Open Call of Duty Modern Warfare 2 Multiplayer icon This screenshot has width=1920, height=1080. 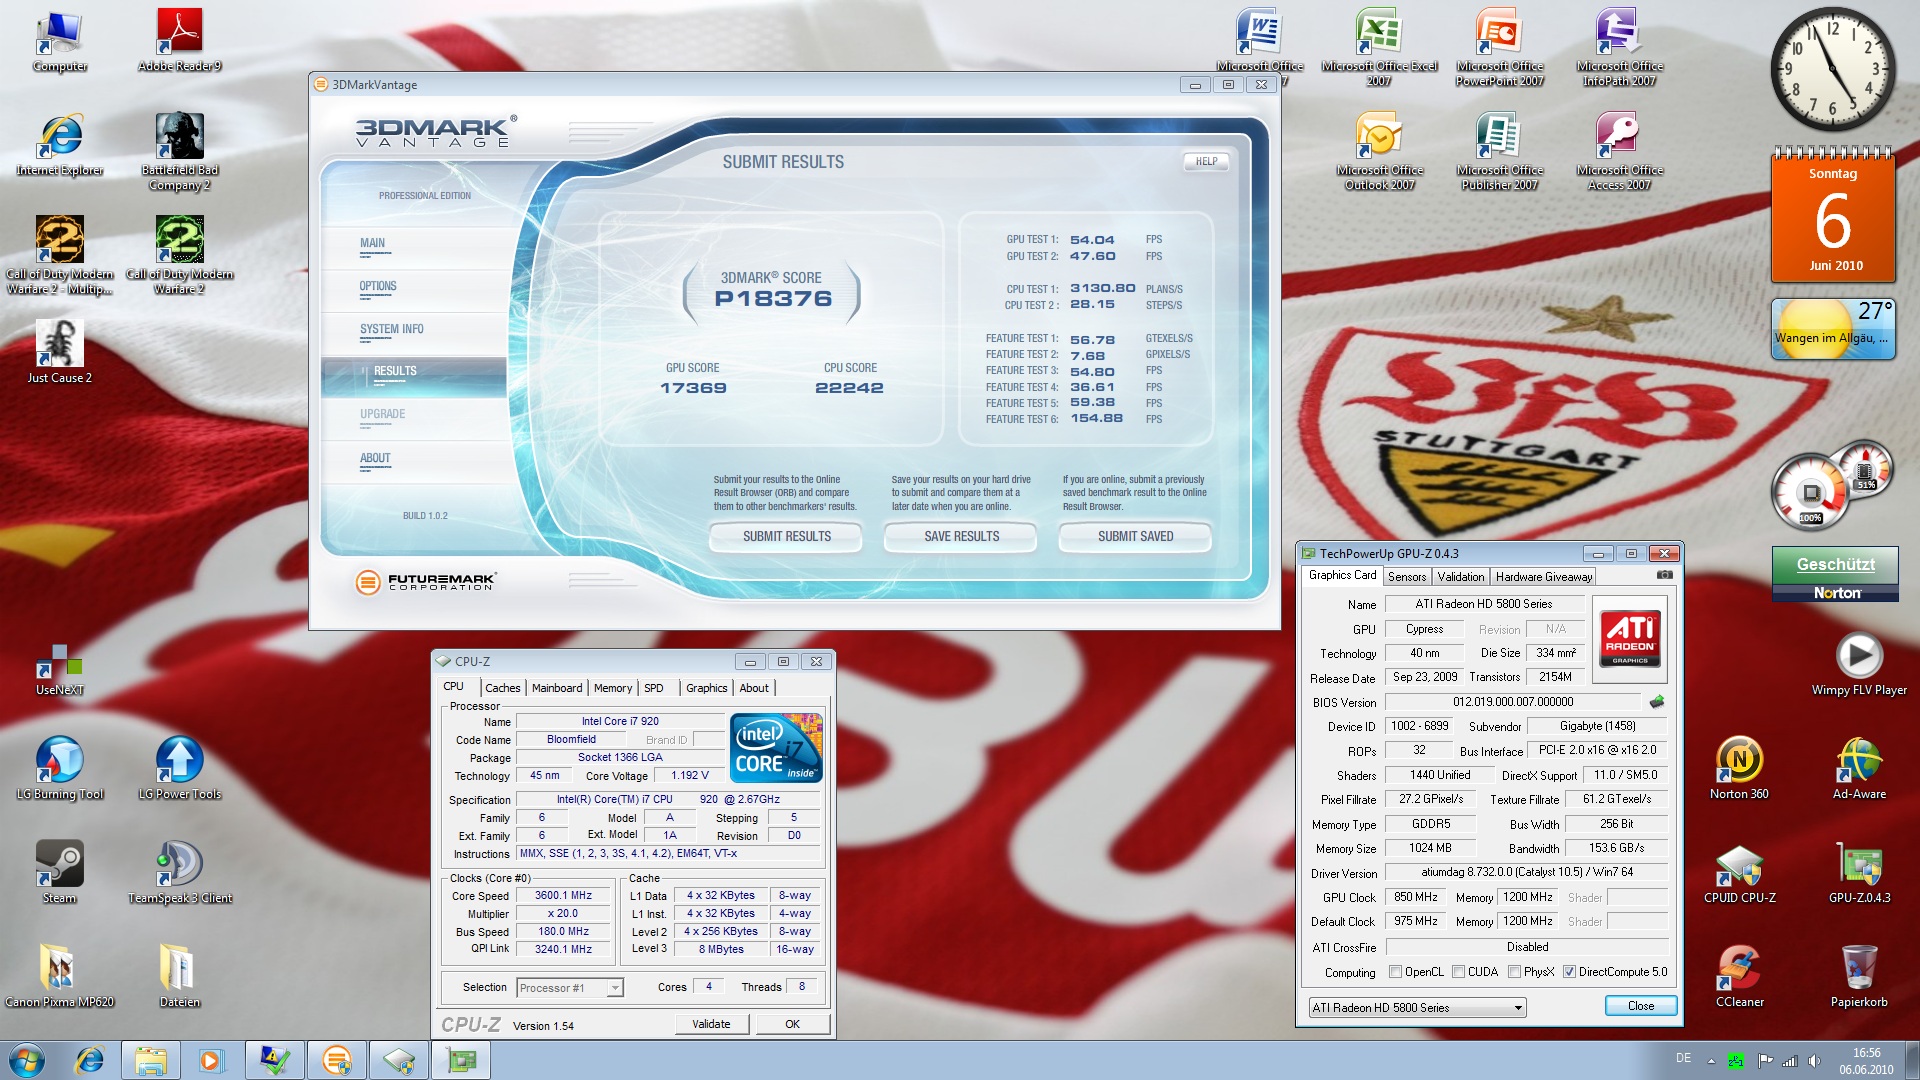pos(60,256)
